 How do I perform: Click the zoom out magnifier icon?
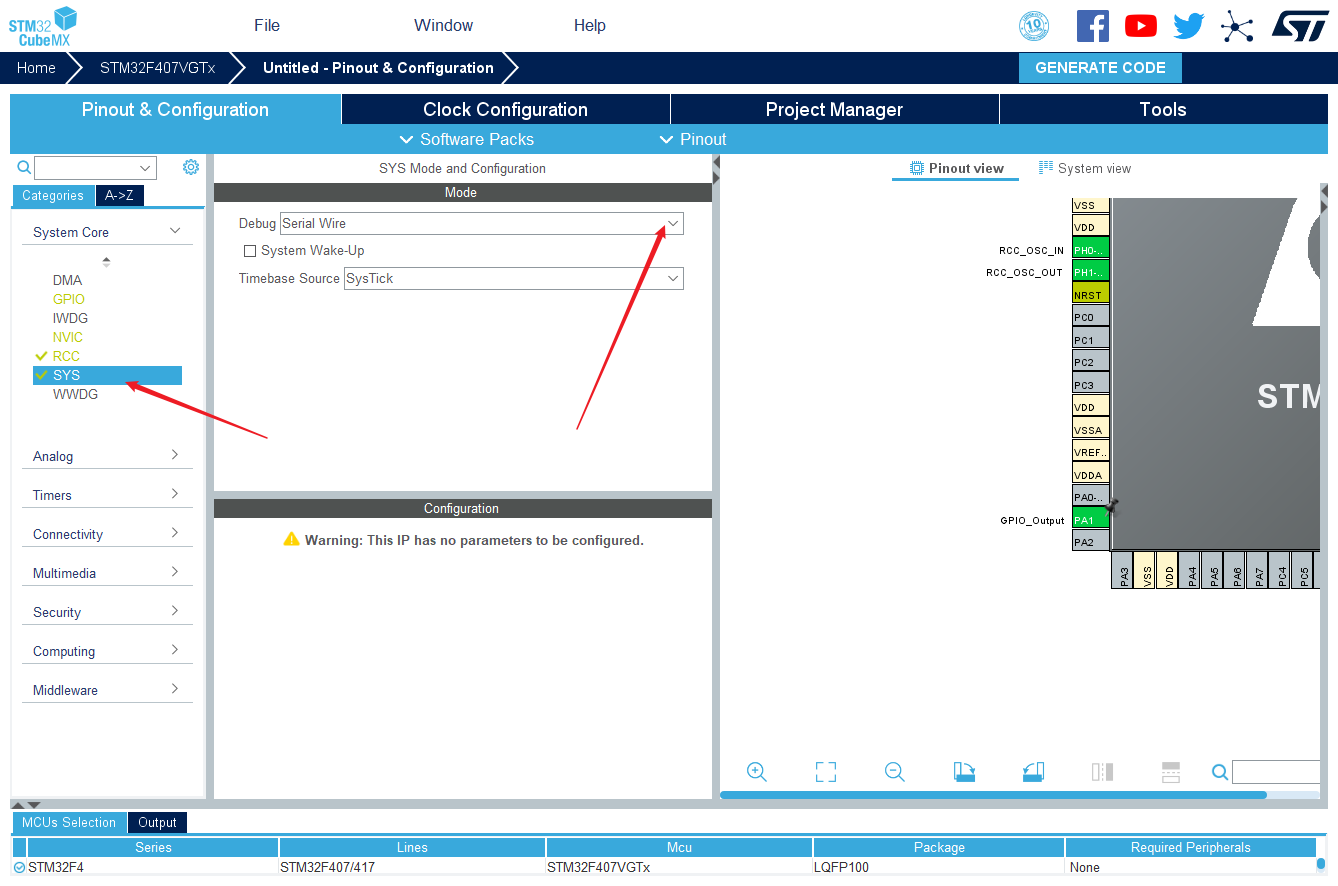895,772
